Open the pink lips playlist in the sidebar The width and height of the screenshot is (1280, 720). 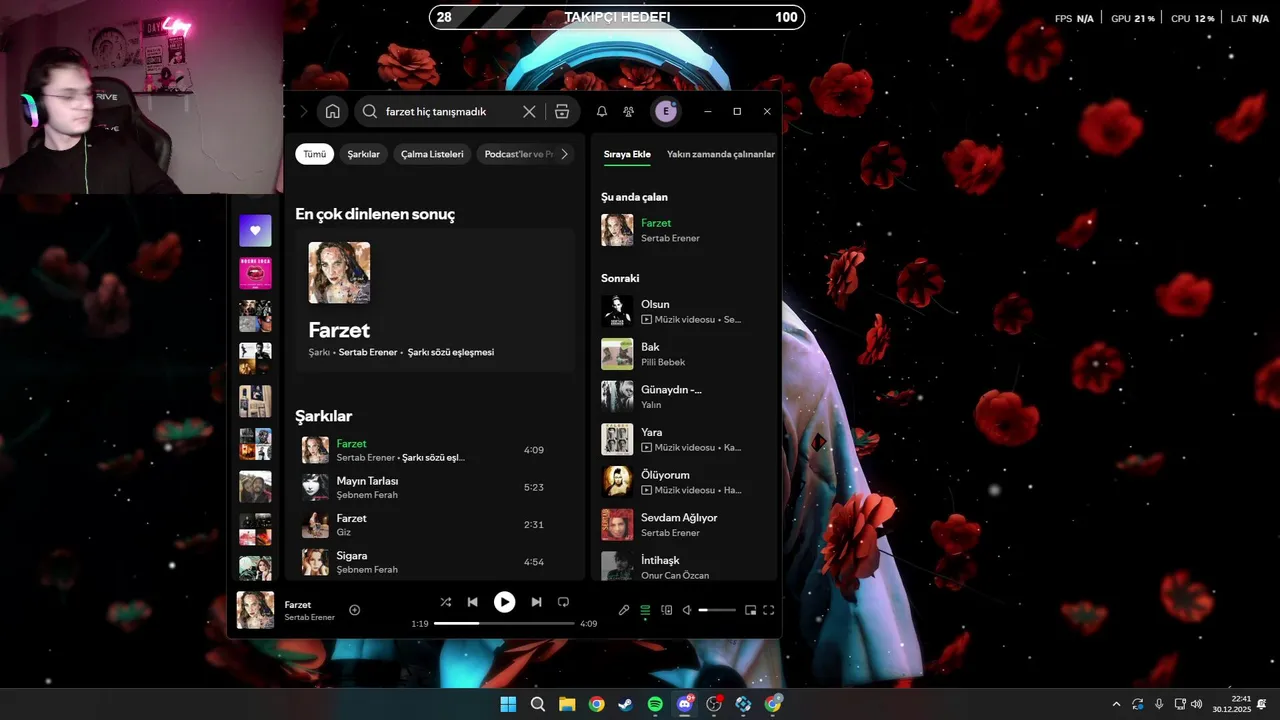(255, 273)
